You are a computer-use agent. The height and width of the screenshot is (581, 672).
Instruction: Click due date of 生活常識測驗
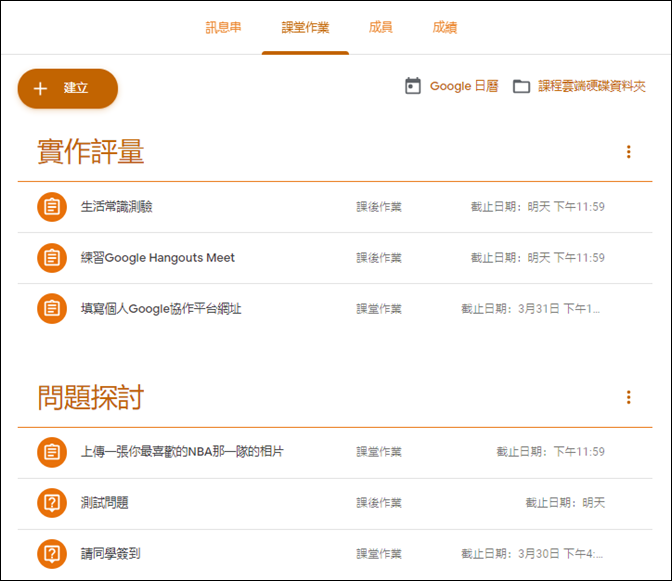[538, 207]
